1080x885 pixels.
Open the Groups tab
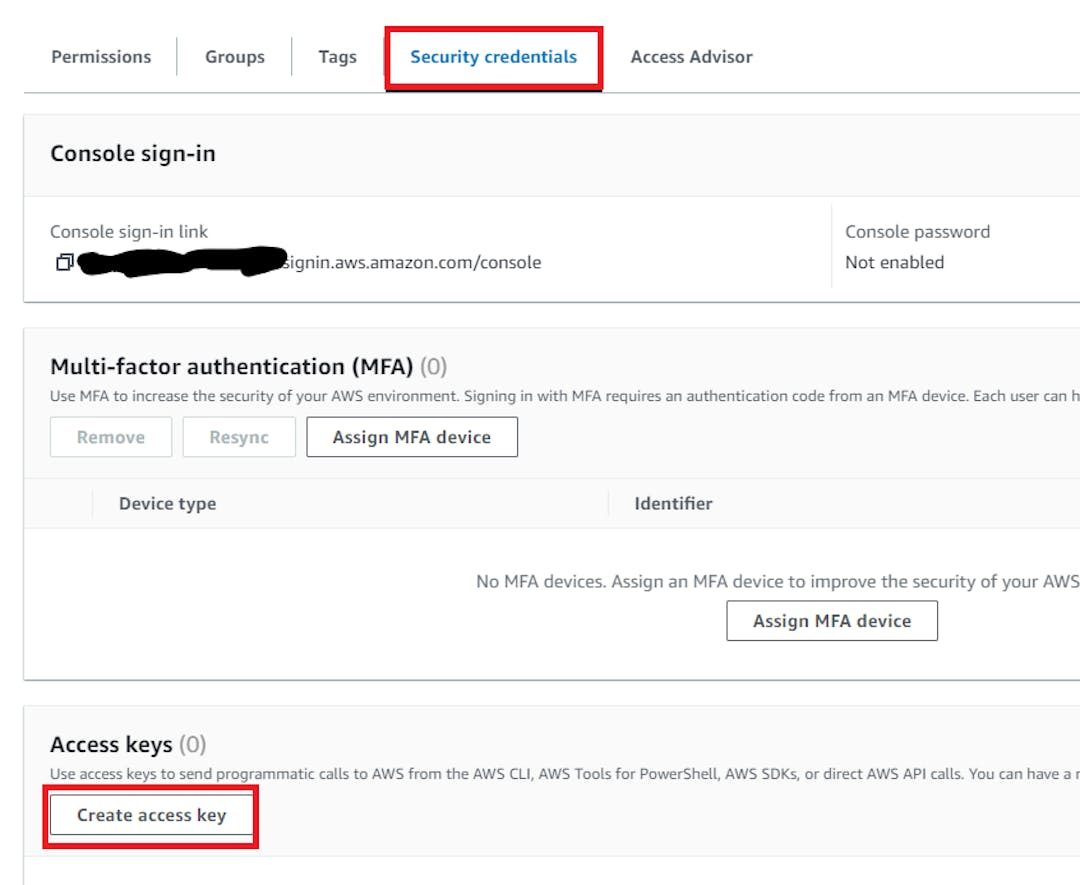click(235, 57)
